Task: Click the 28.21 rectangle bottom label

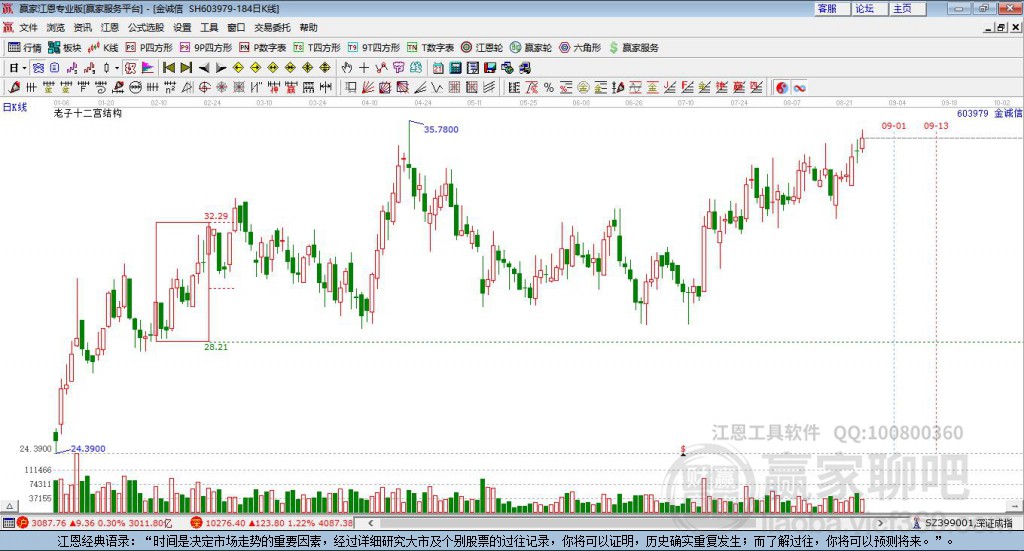Action: point(216,347)
